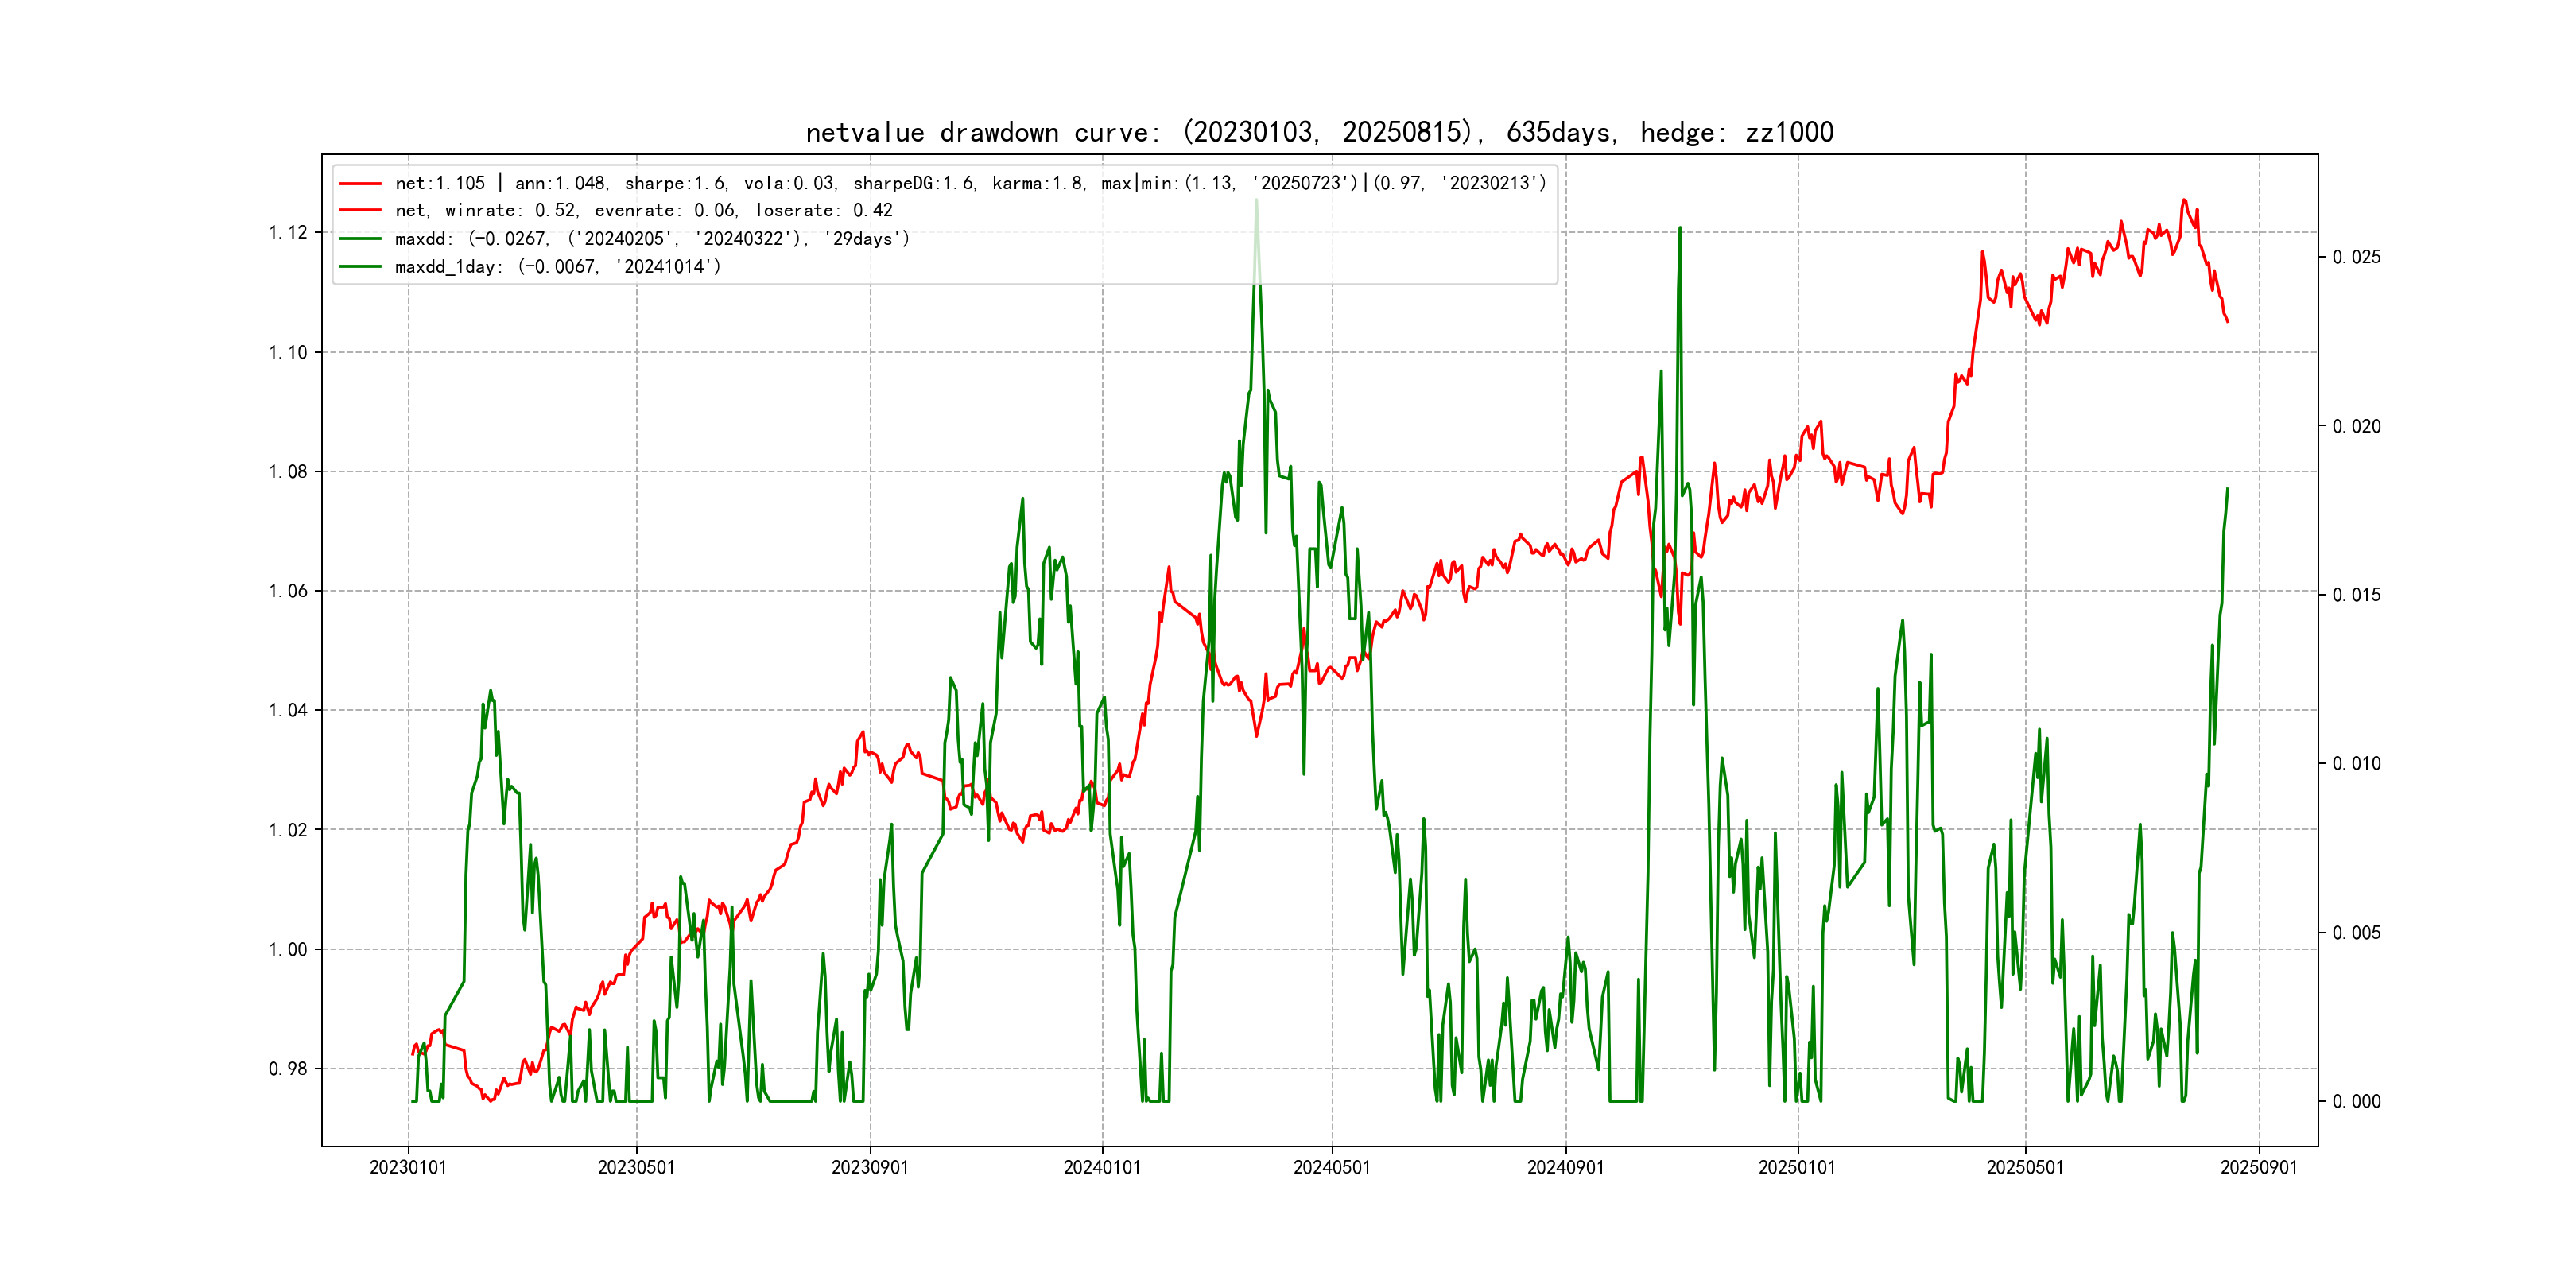Click the 20240101 x-axis date label

click(x=1102, y=1168)
